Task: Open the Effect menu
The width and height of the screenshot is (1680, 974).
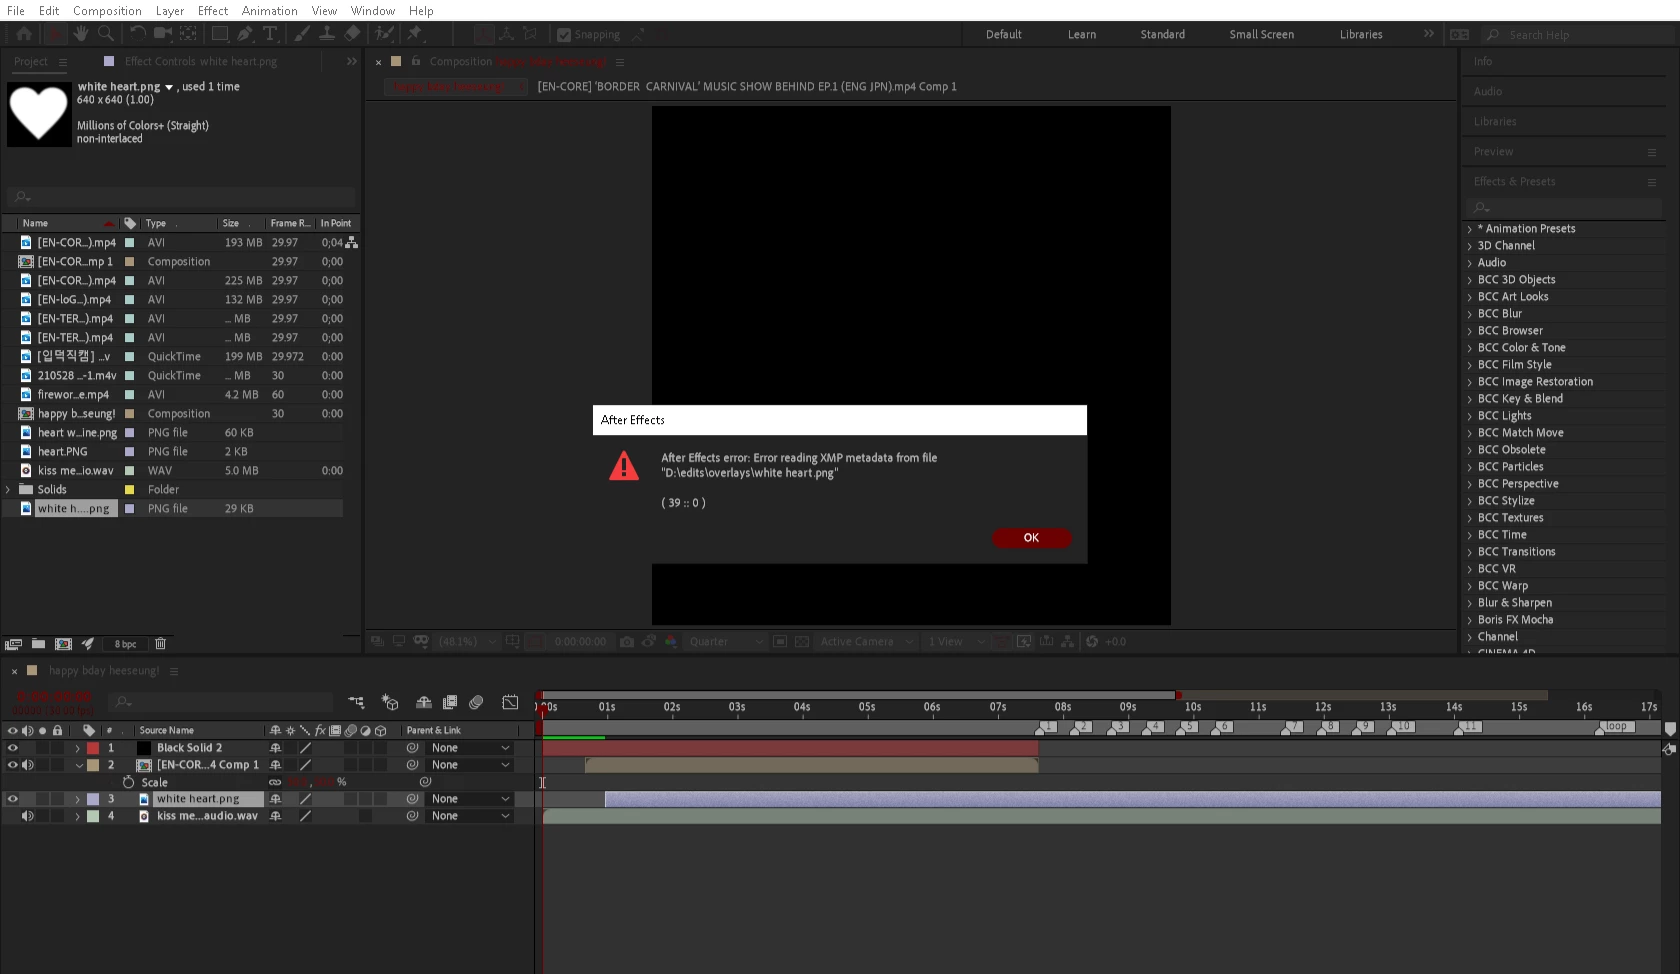Action: coord(213,11)
